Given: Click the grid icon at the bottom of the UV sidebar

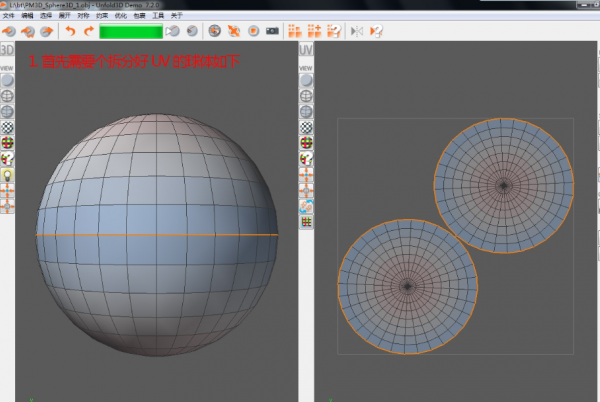Looking at the screenshot, I should point(306,221).
